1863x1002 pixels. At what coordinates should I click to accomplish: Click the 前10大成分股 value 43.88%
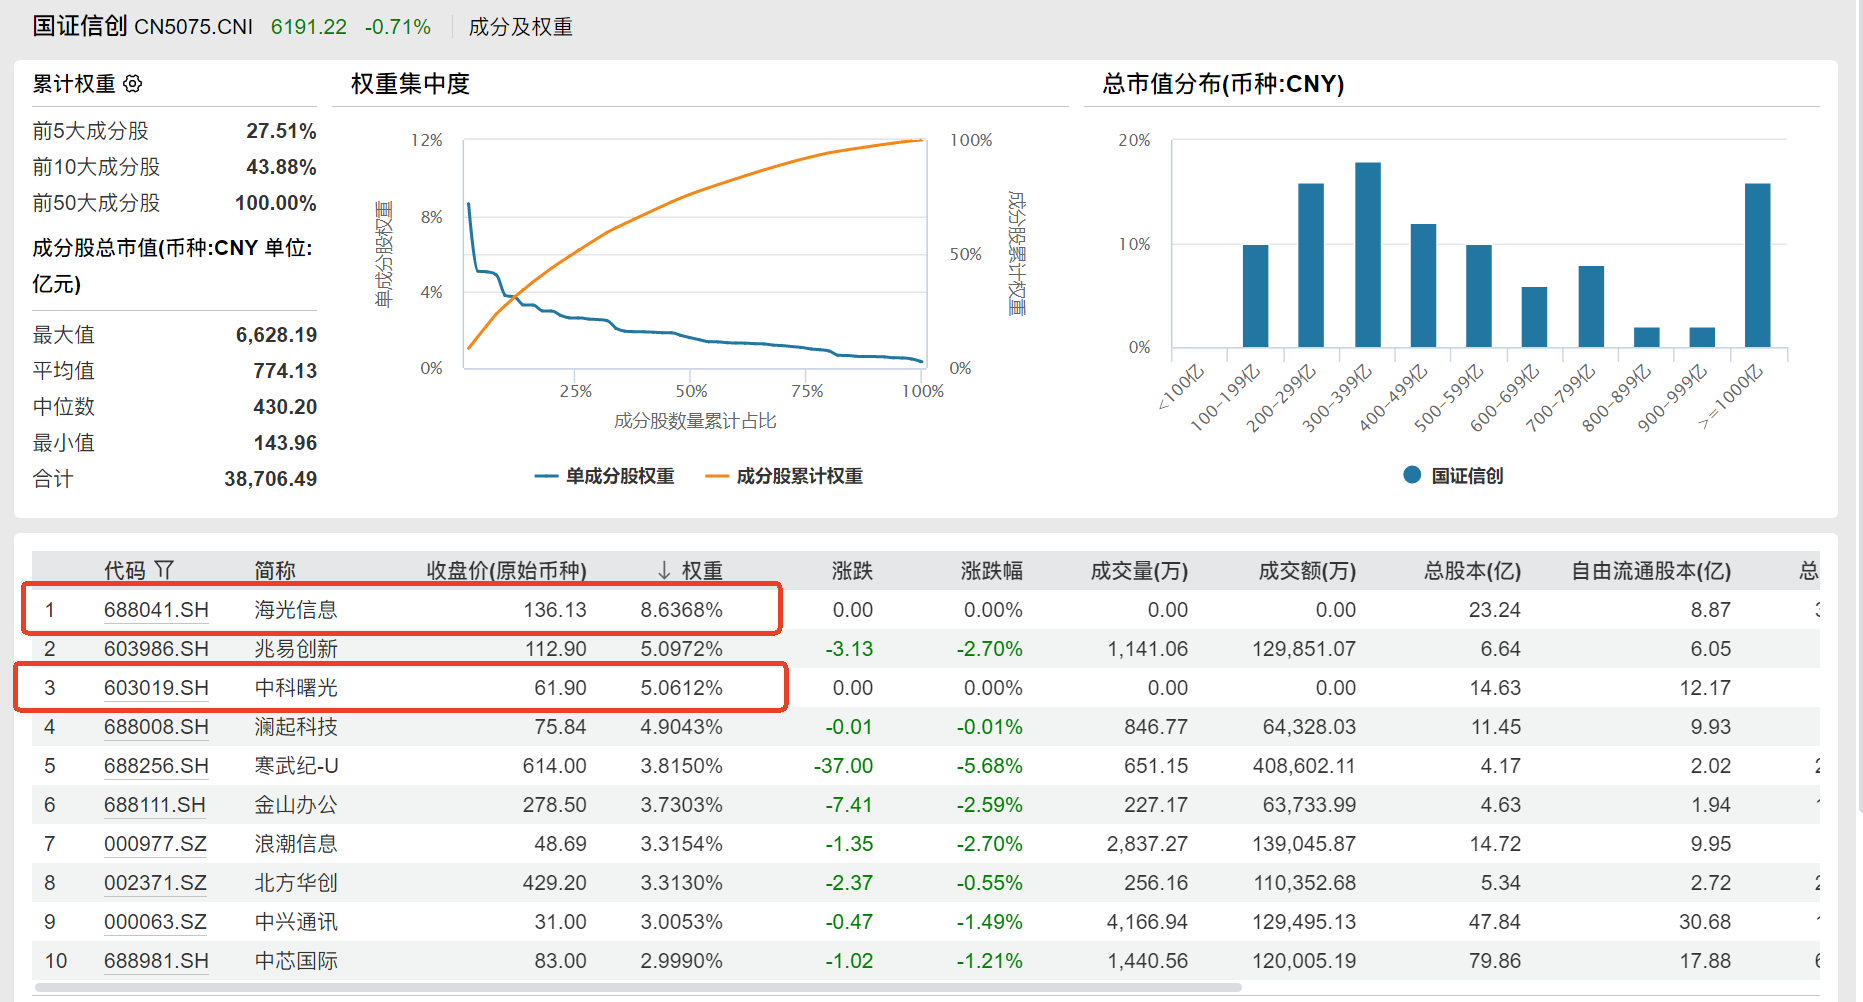[x=281, y=167]
